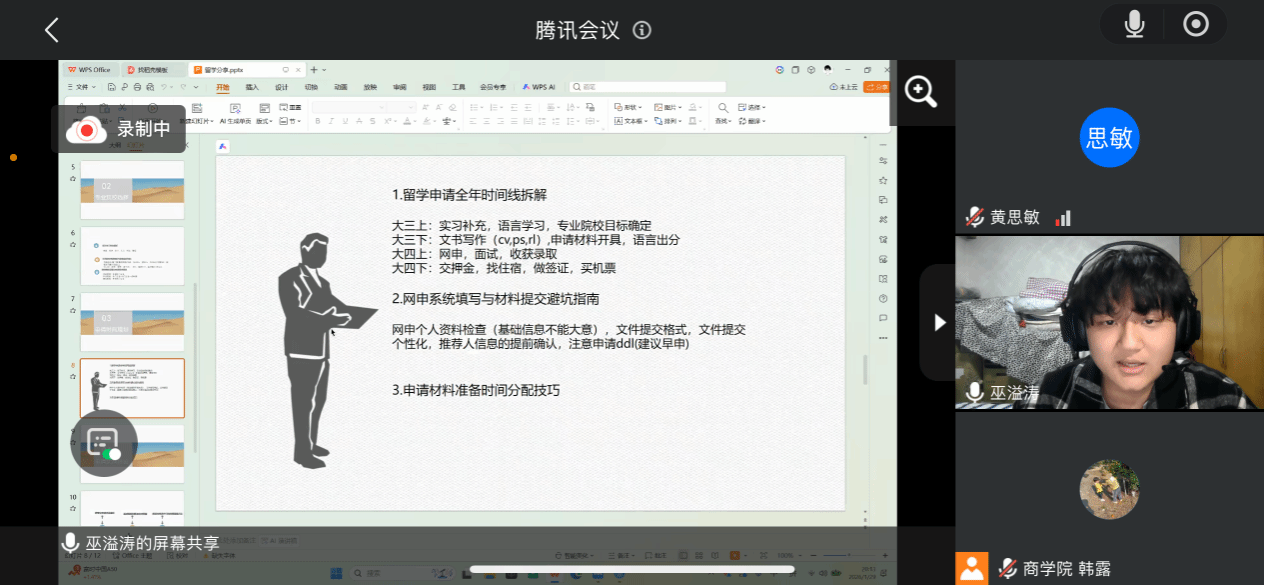Image resolution: width=1264 pixels, height=585 pixels.
Task: Zoom in on the shared screen with magnifier
Action: (920, 92)
